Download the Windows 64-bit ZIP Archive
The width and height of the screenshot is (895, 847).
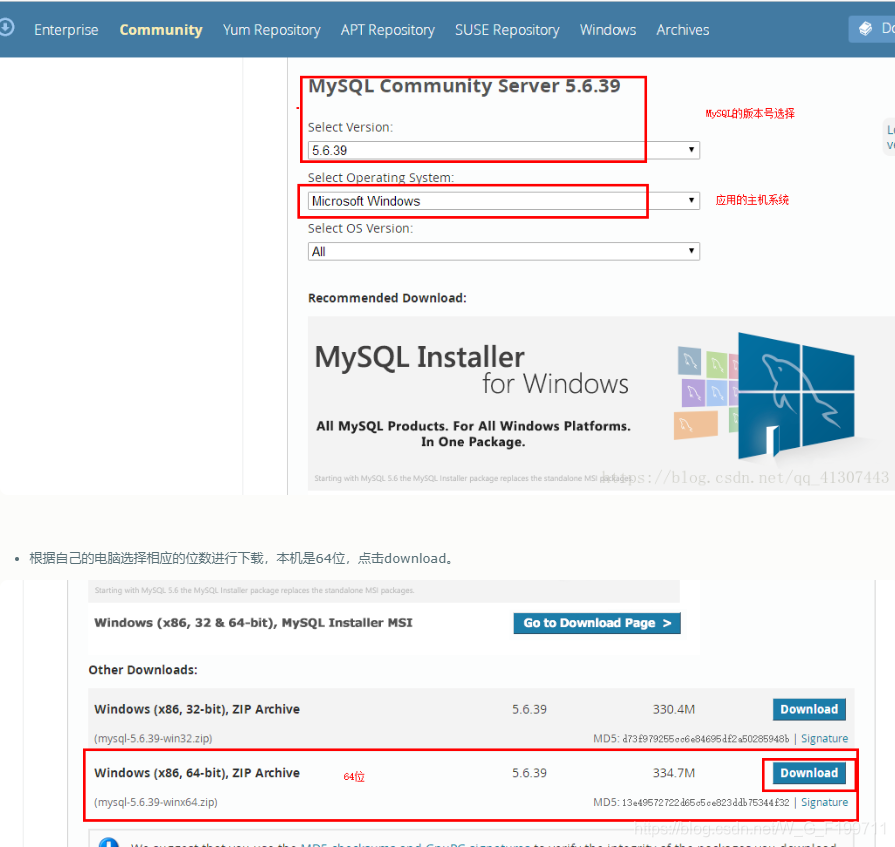pyautogui.click(x=809, y=773)
